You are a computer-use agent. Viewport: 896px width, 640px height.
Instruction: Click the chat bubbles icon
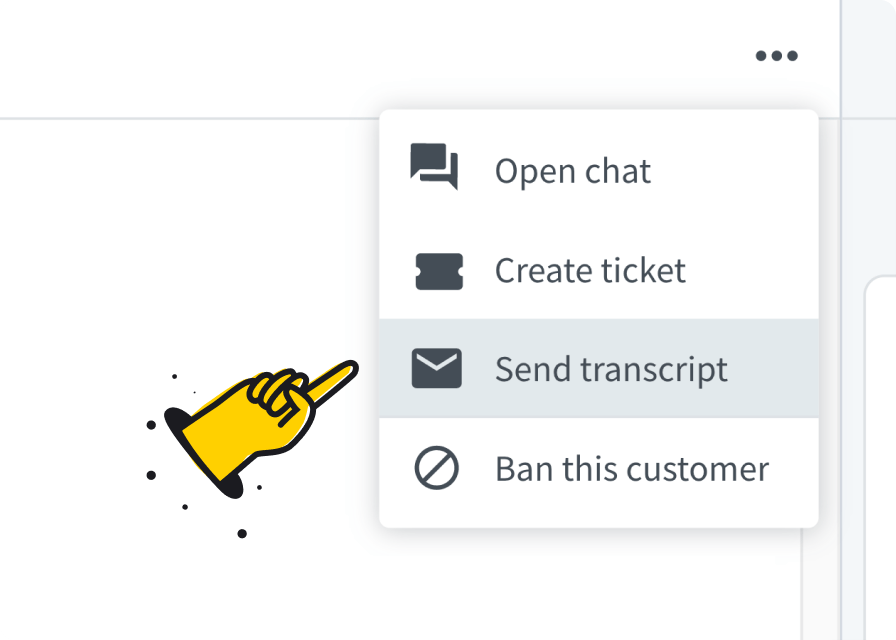[x=435, y=167]
